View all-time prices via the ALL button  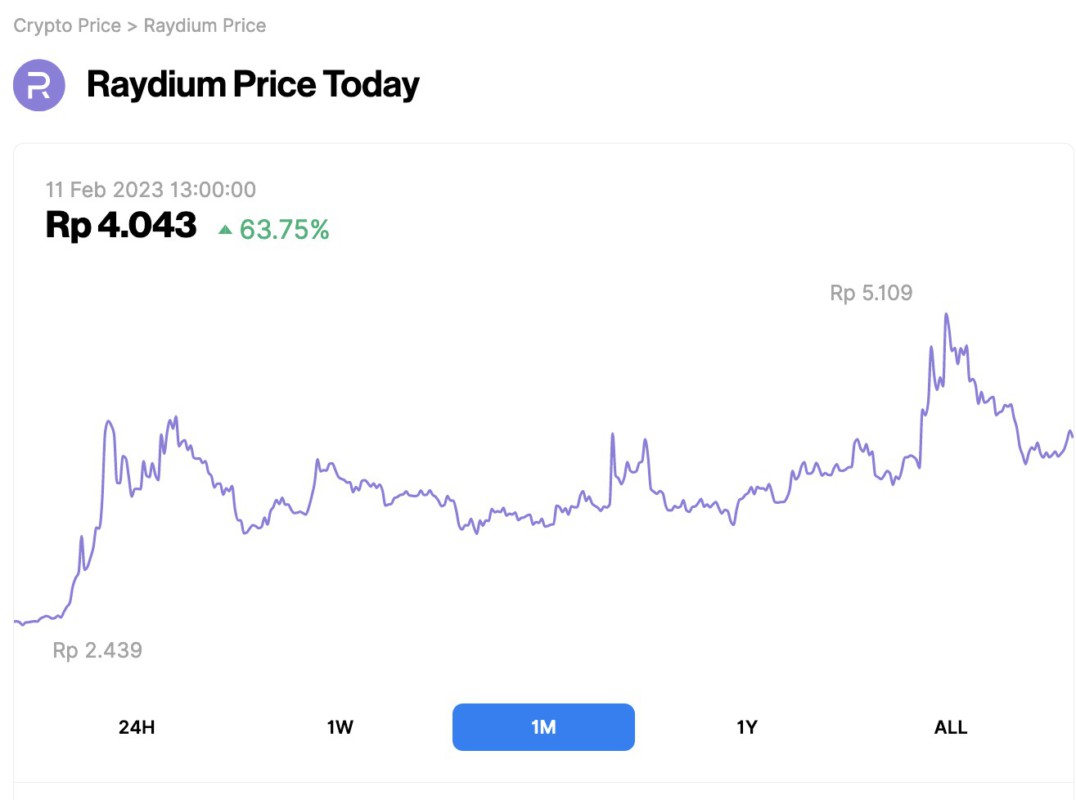950,727
